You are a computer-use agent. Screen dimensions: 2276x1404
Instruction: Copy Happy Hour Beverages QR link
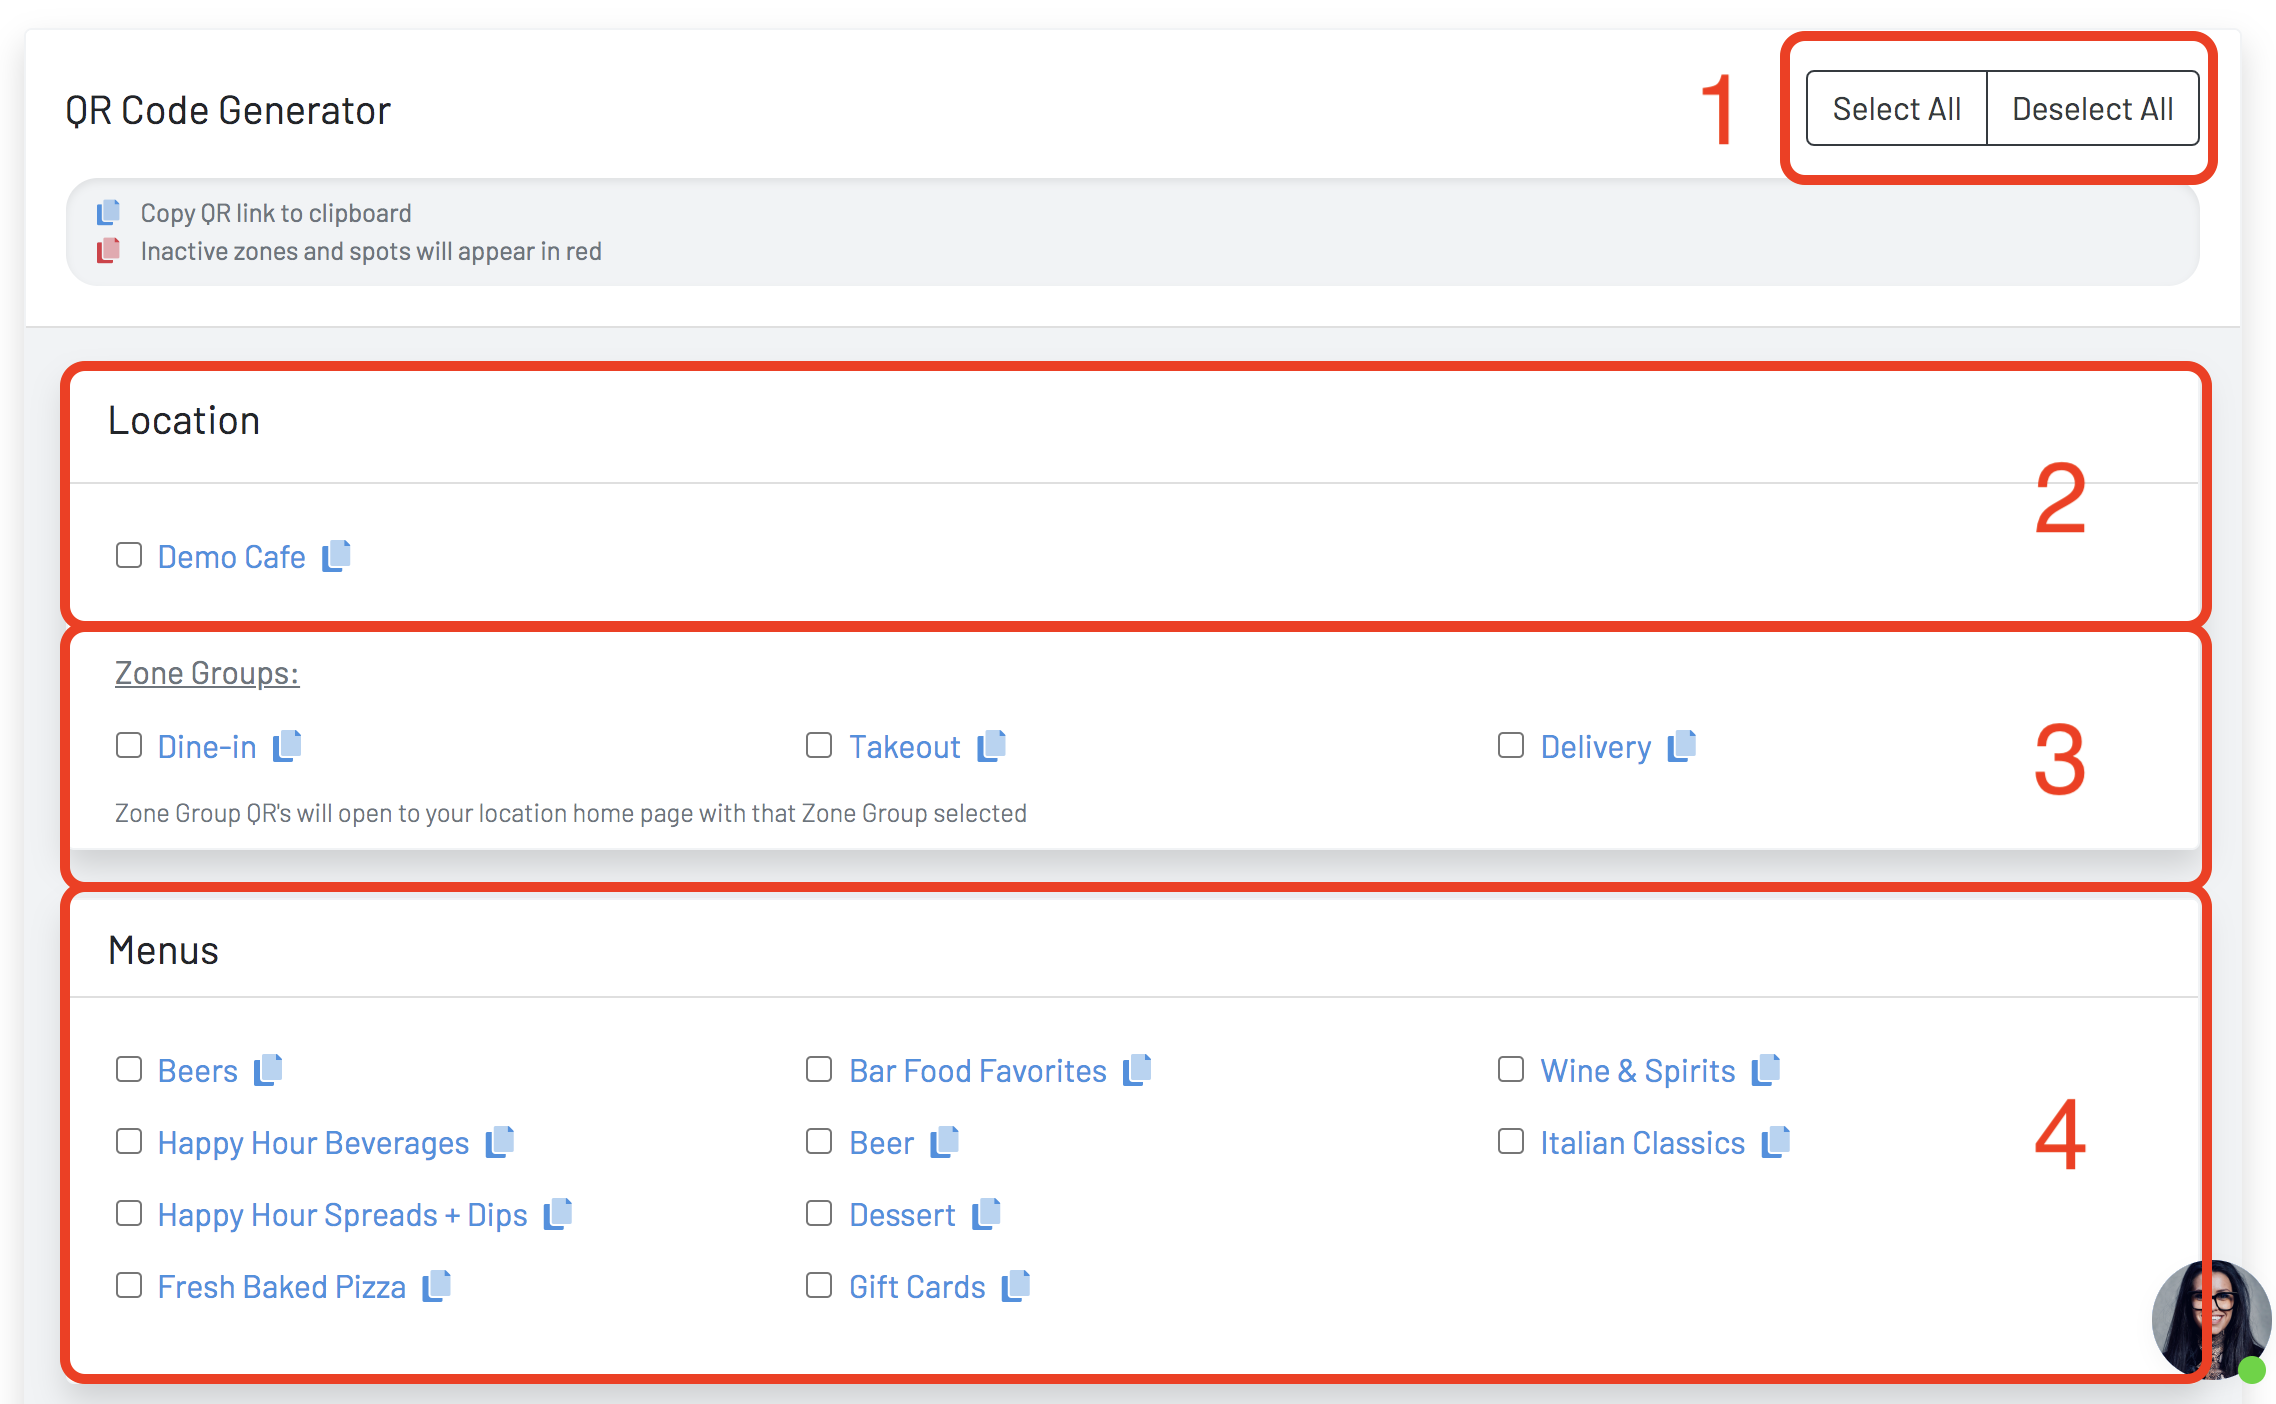pyautogui.click(x=499, y=1142)
